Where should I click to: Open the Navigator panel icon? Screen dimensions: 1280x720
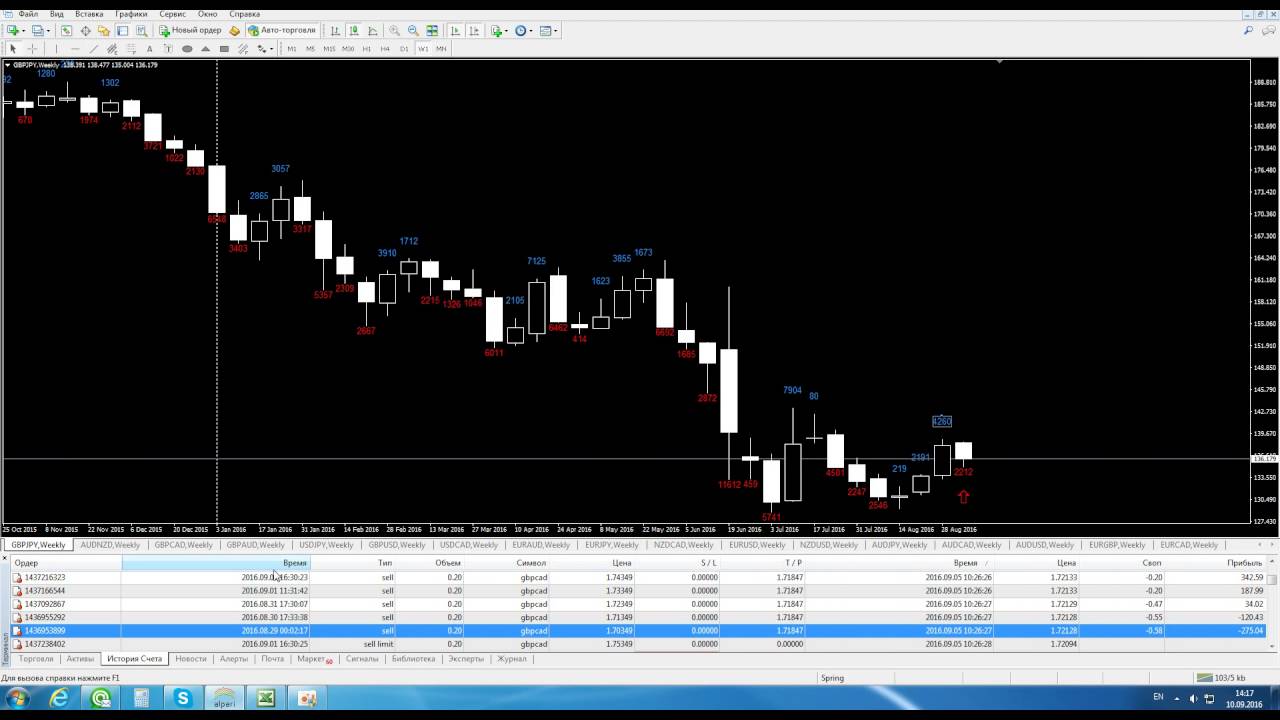coord(104,30)
